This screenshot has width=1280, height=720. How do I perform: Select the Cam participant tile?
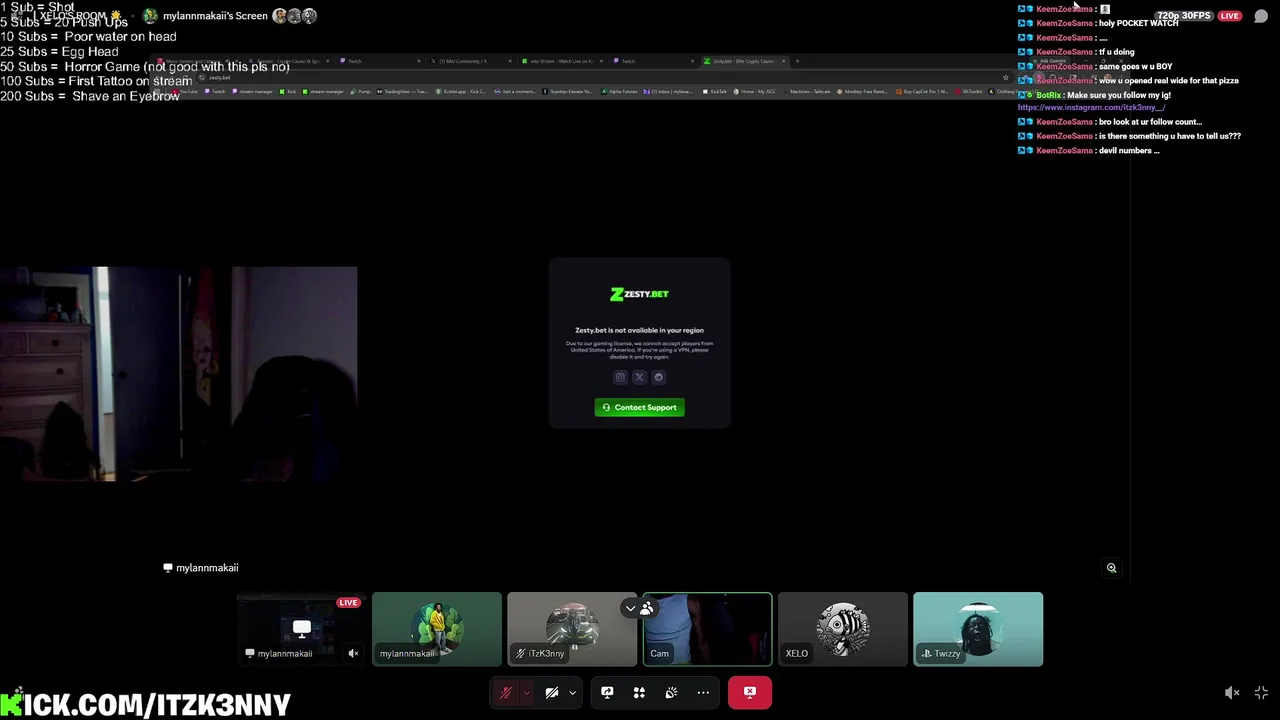tap(707, 629)
